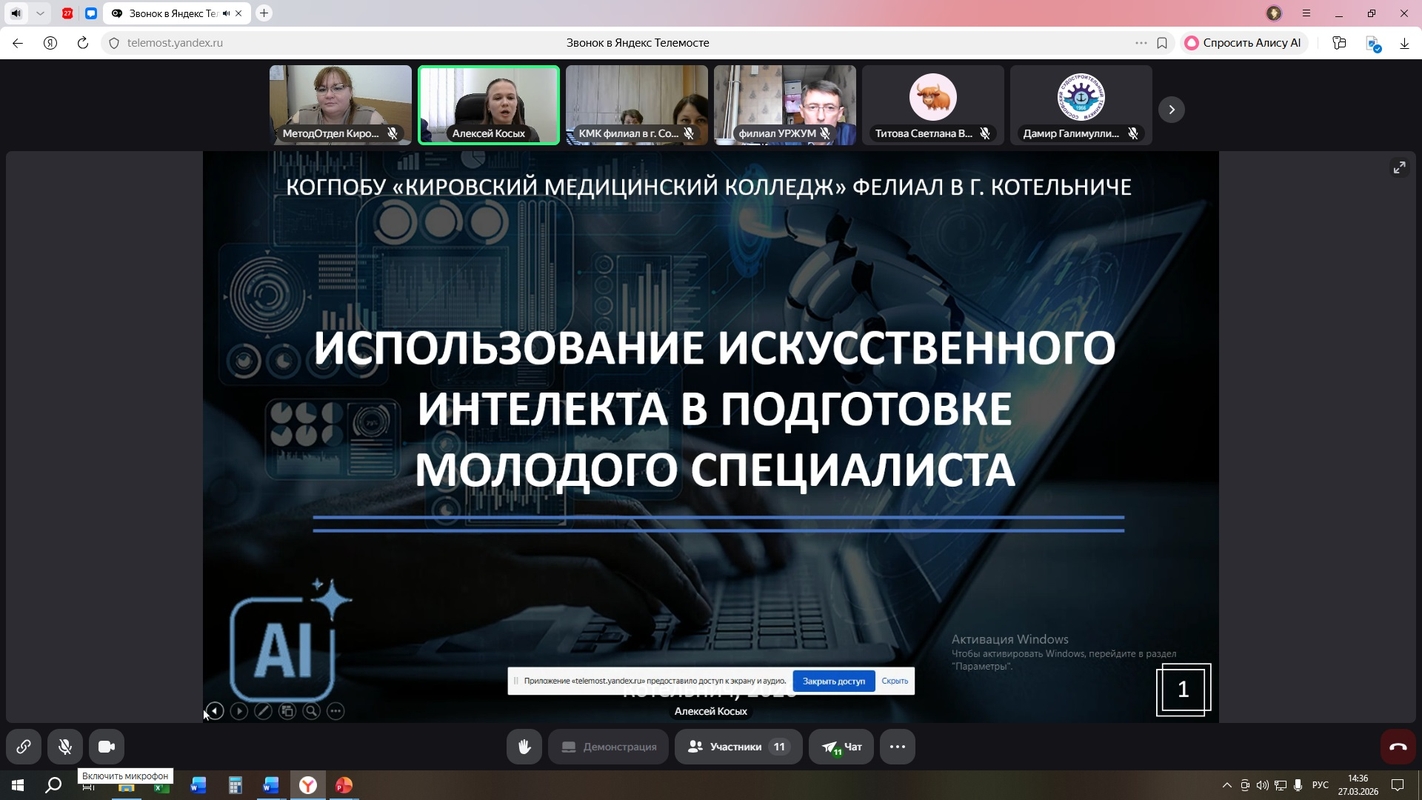Click the blue Закрыть доступ button
1422x800 pixels.
point(833,681)
